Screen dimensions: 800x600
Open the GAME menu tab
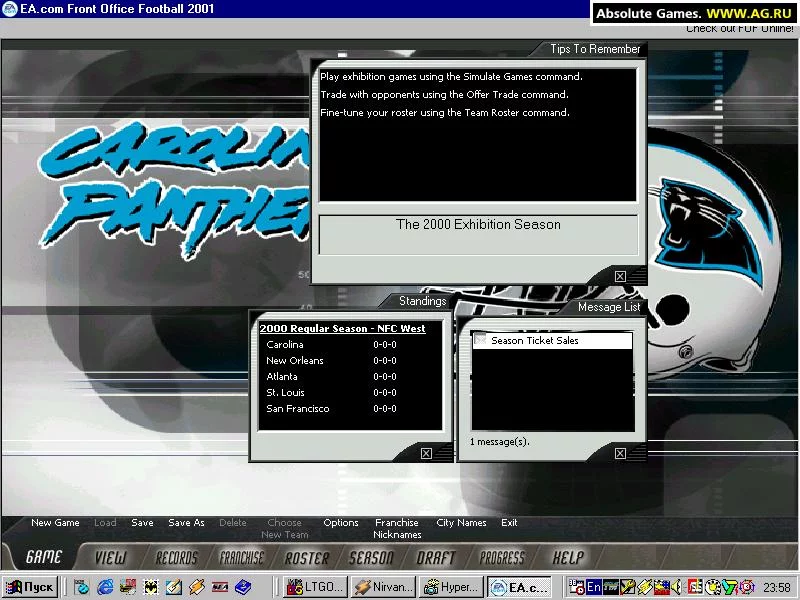point(44,557)
